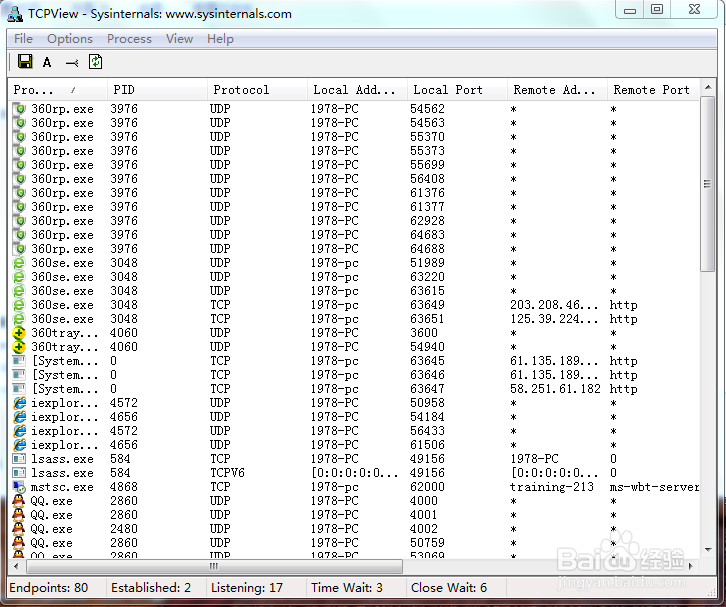Select the 1978-PC remote address of lsass.exe
The width and height of the screenshot is (726, 607).
click(x=534, y=459)
